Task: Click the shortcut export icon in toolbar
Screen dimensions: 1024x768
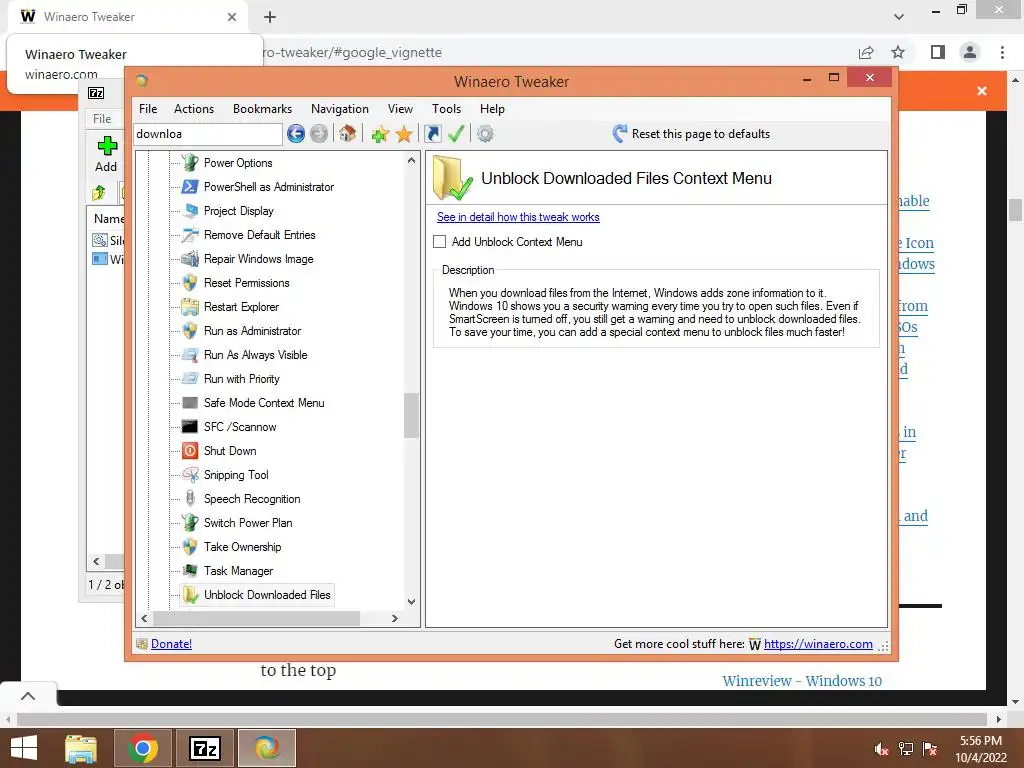Action: click(432, 134)
